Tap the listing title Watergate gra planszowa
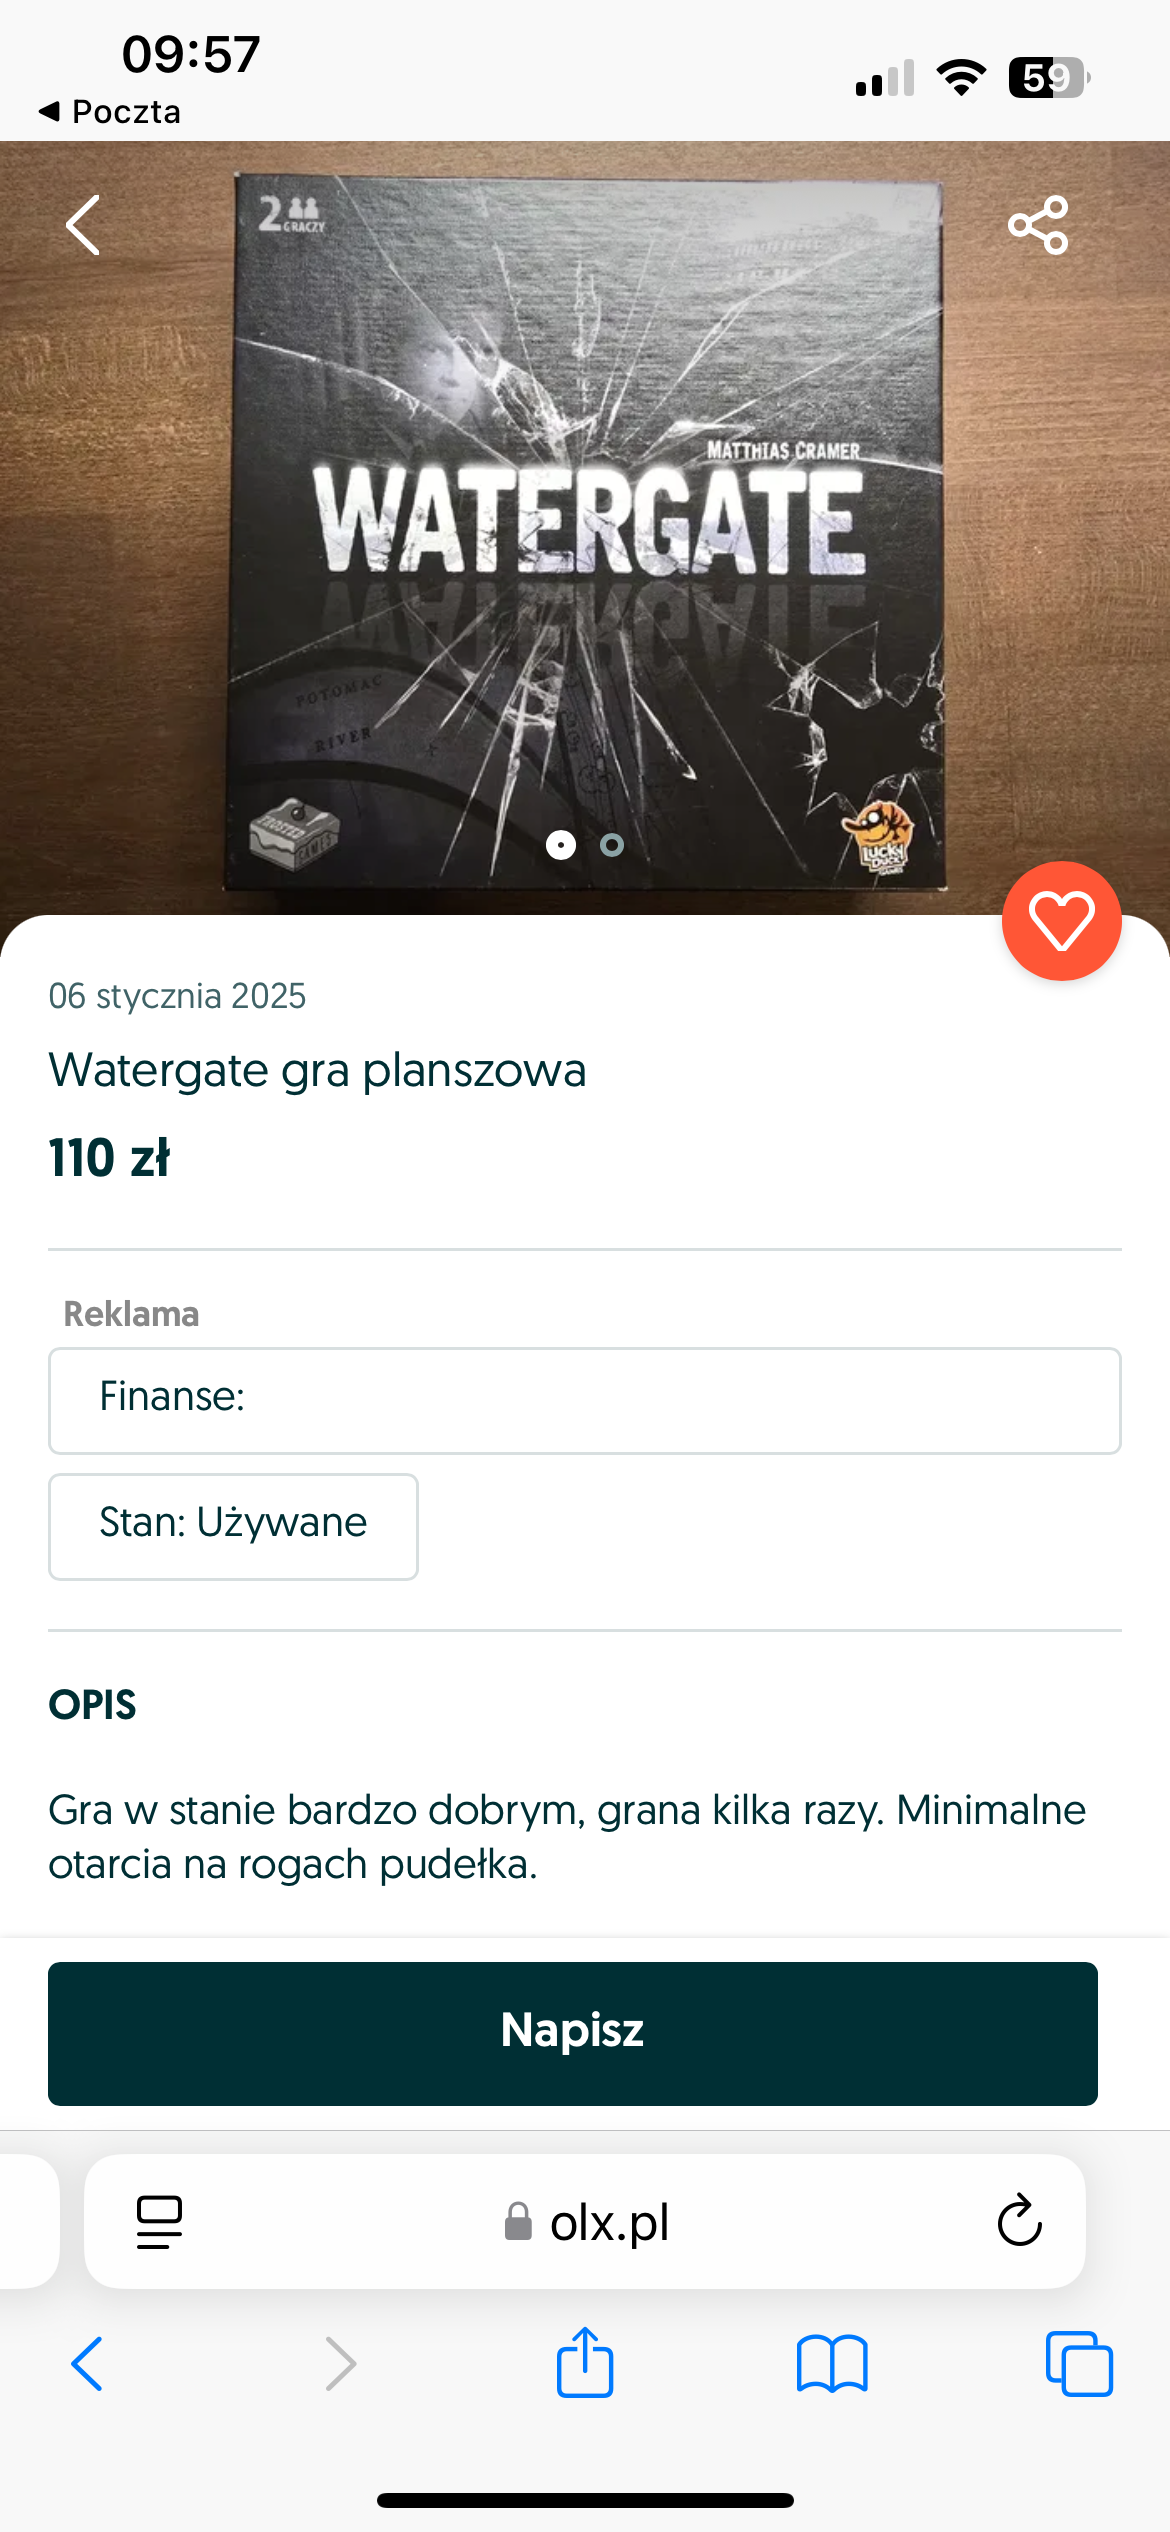Image resolution: width=1170 pixels, height=2532 pixels. (x=317, y=1070)
